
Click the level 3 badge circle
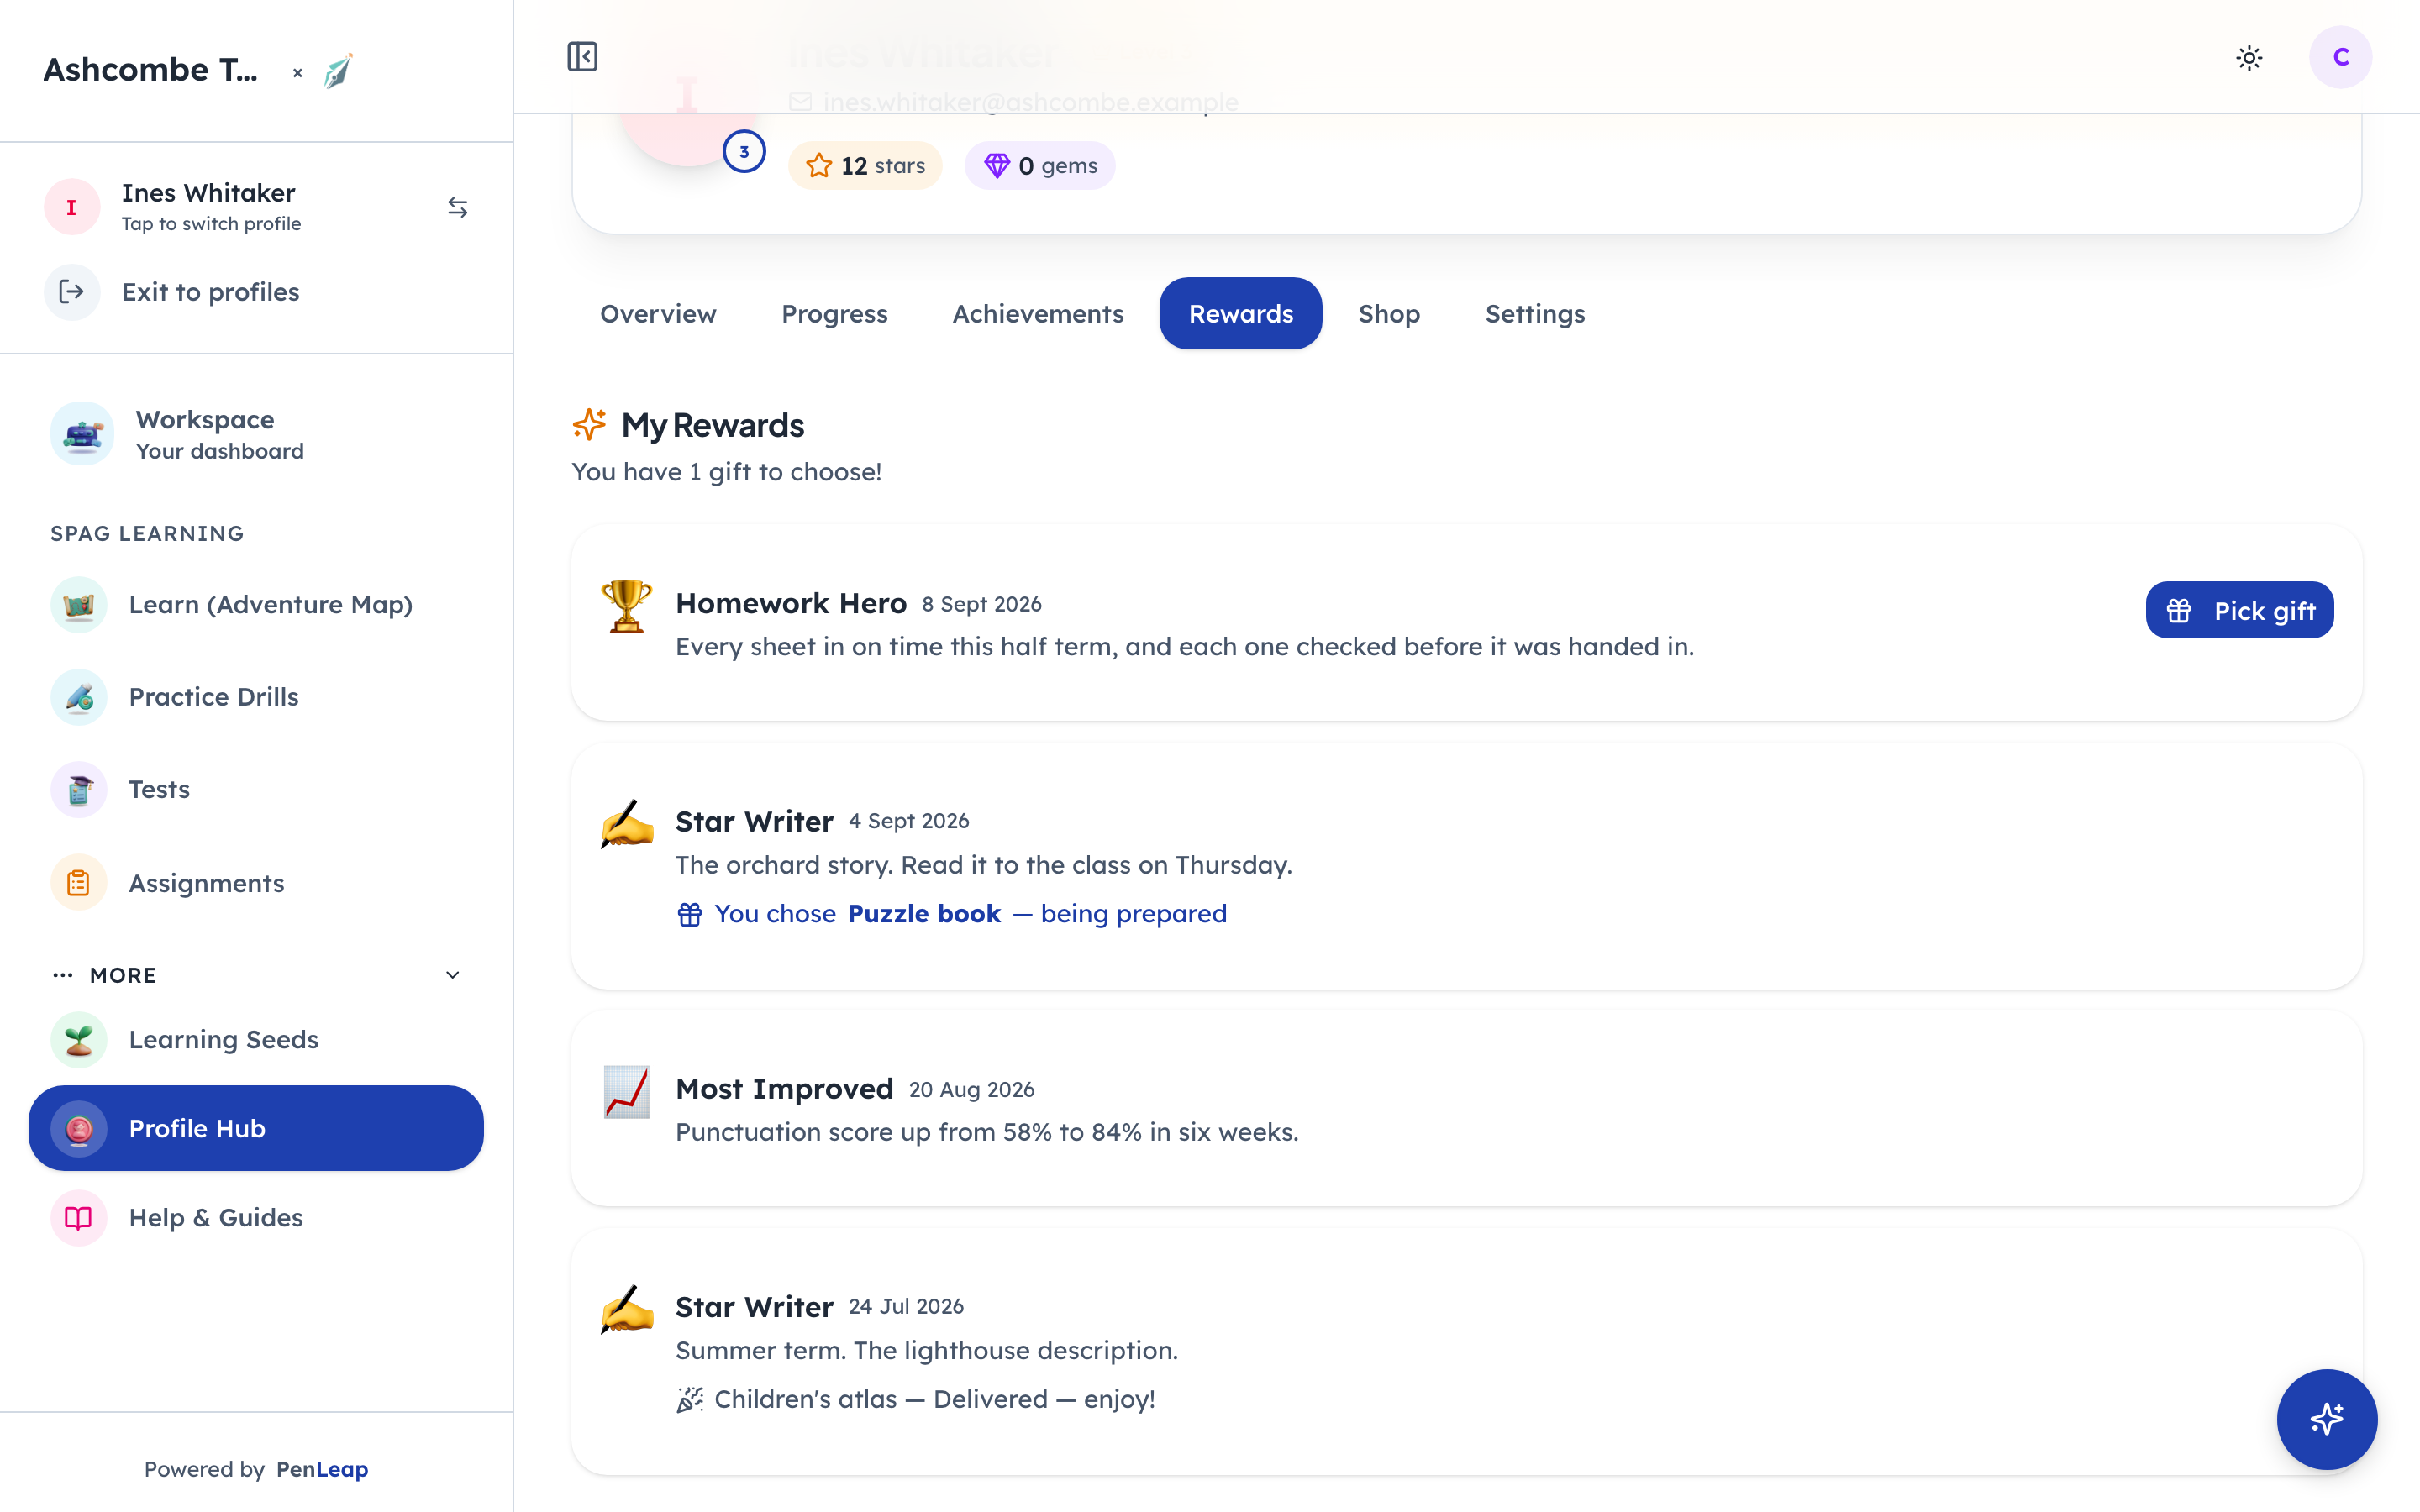(x=744, y=151)
